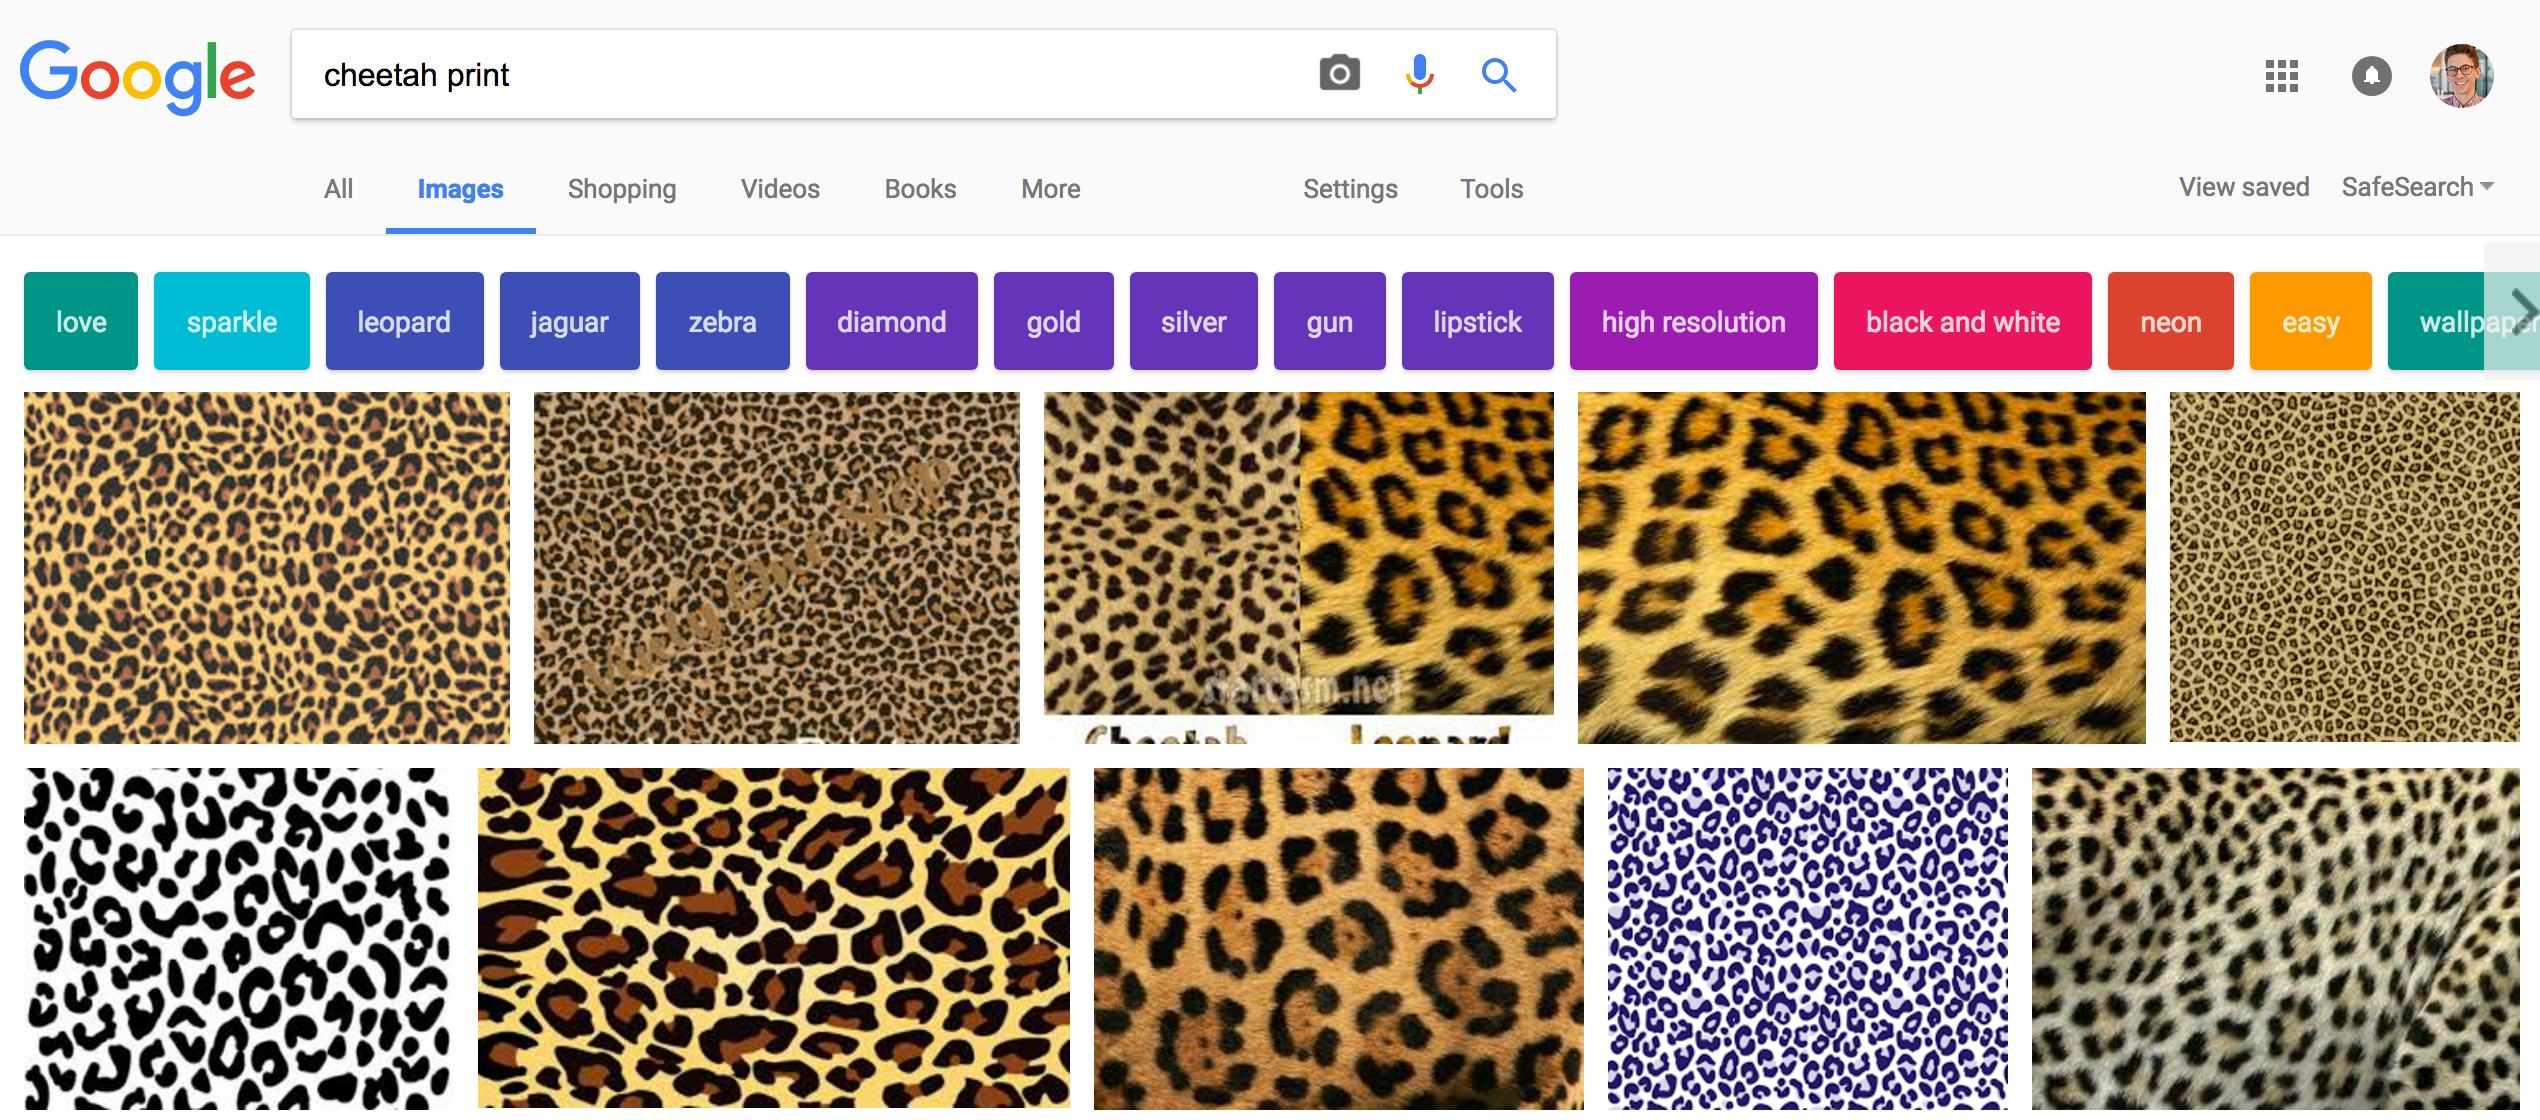2540x1120 pixels.
Task: Open the notifications bell icon
Action: point(2371,76)
